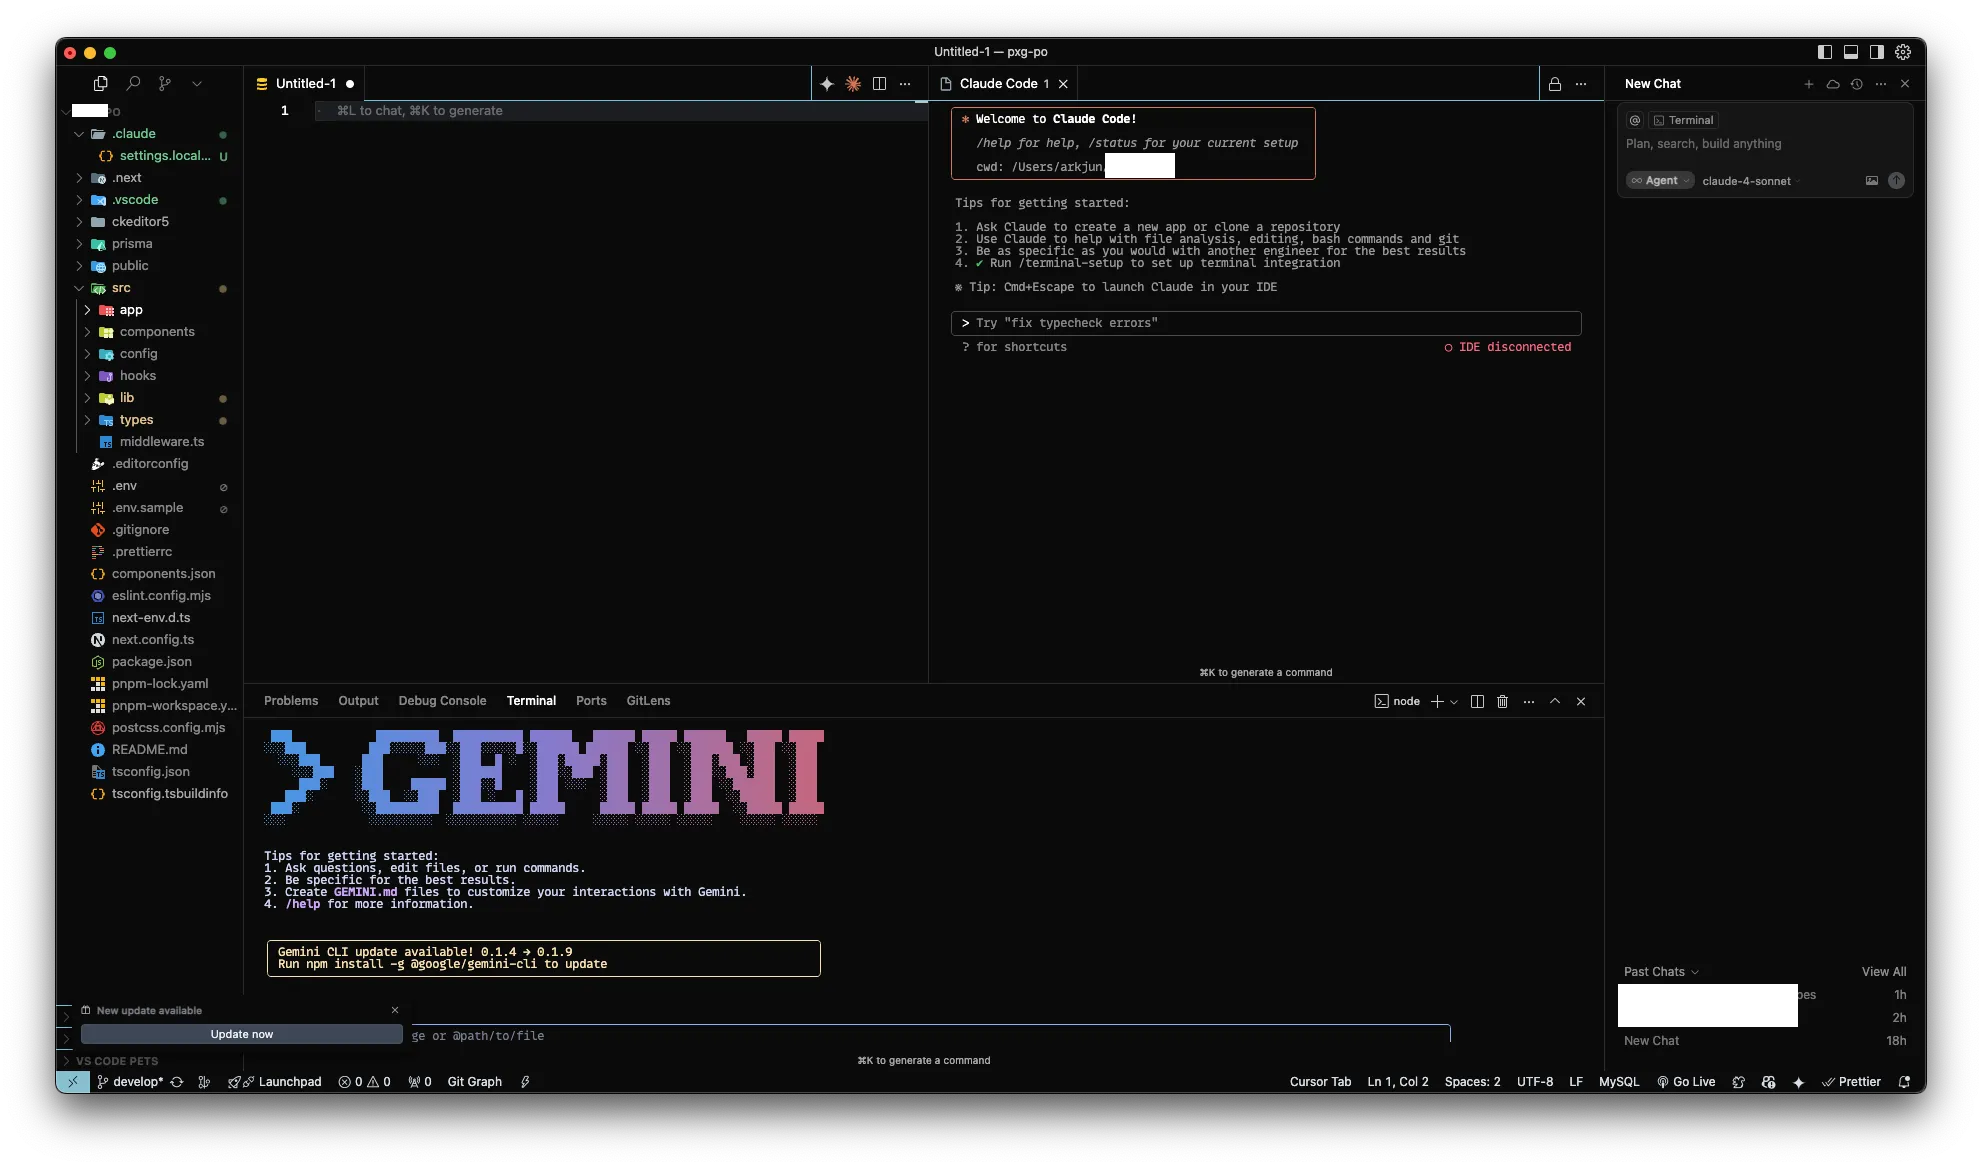1982x1167 pixels.
Task: Click Prettier in the status bar
Action: click(x=1851, y=1082)
